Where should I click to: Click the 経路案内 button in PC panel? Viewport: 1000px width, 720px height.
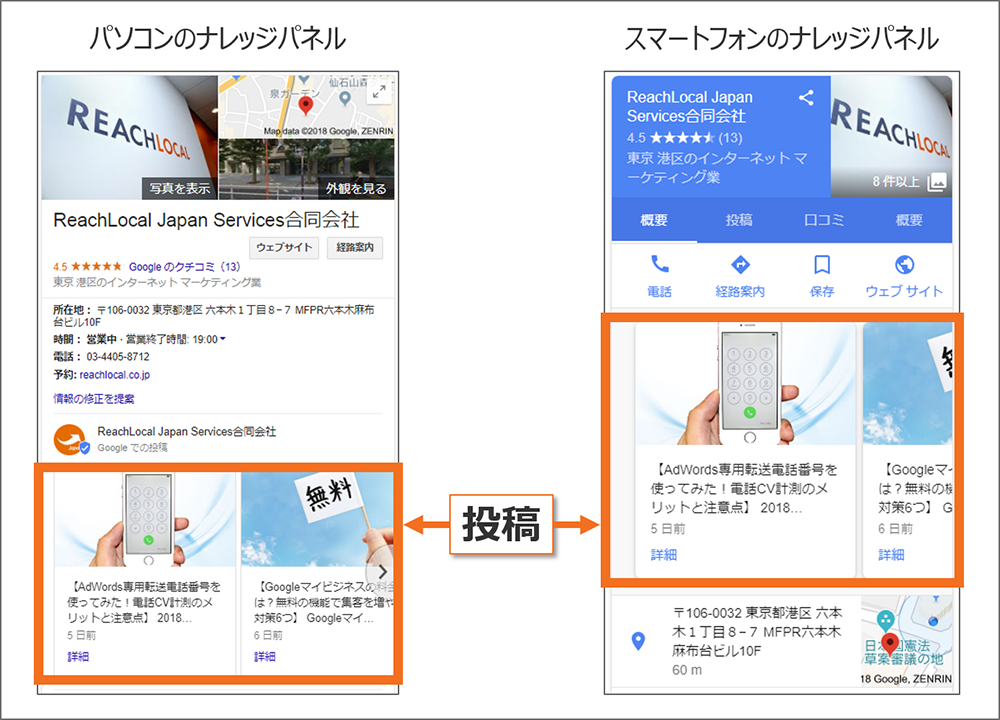355,247
